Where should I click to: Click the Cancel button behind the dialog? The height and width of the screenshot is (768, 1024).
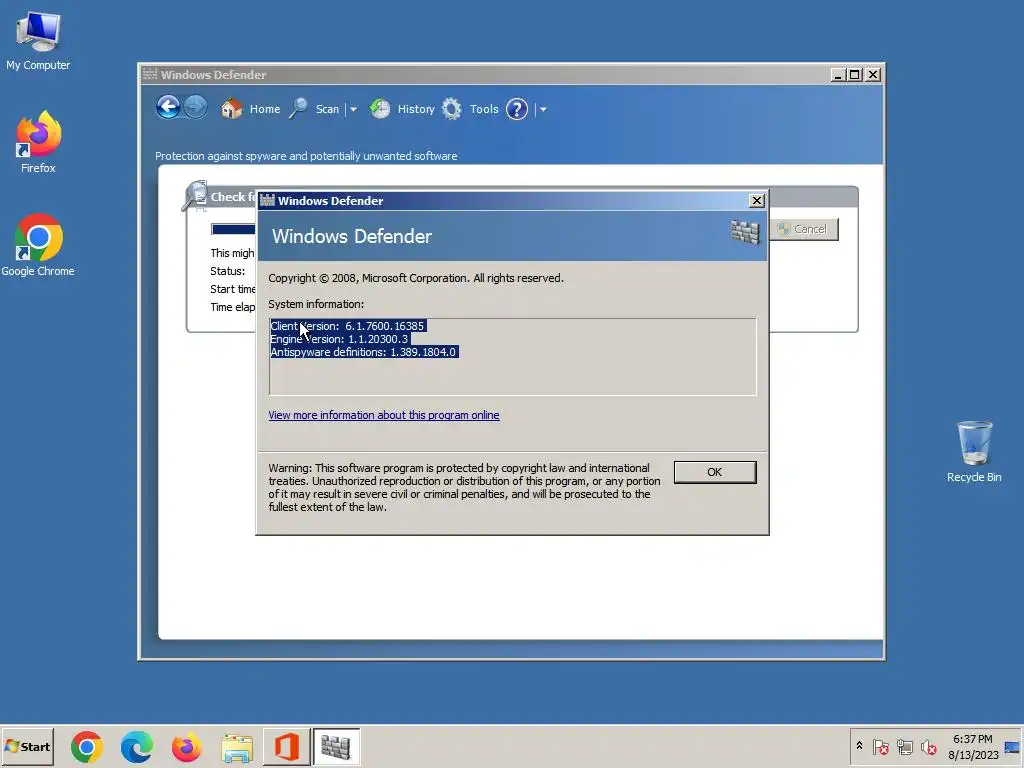tap(804, 229)
